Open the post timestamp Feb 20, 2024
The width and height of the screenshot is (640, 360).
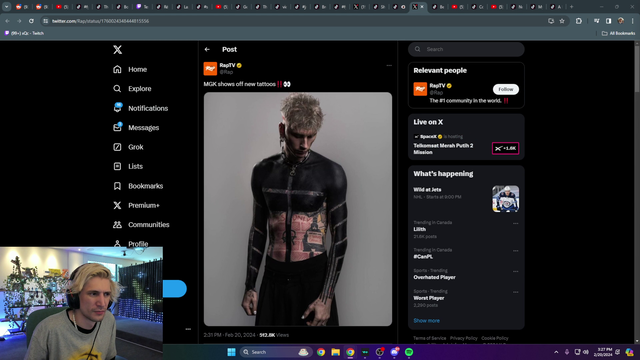(229, 335)
